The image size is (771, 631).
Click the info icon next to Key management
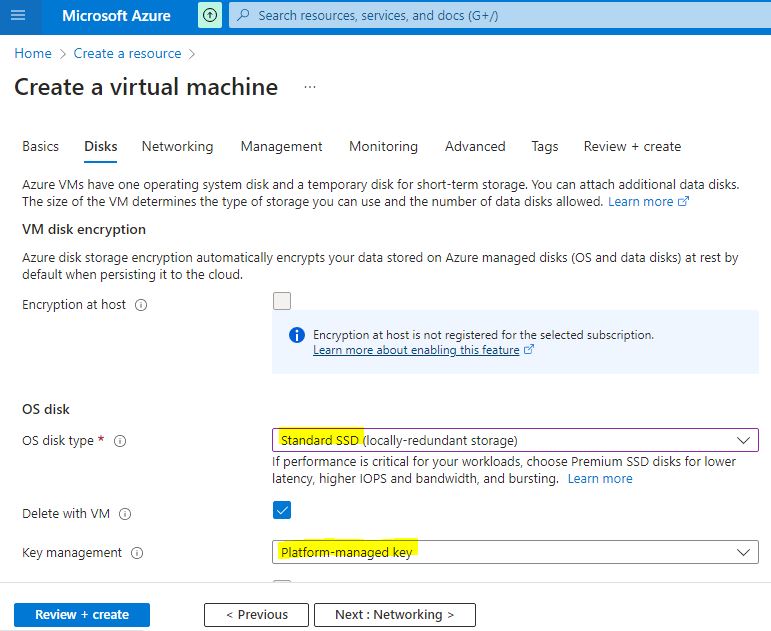point(137,553)
